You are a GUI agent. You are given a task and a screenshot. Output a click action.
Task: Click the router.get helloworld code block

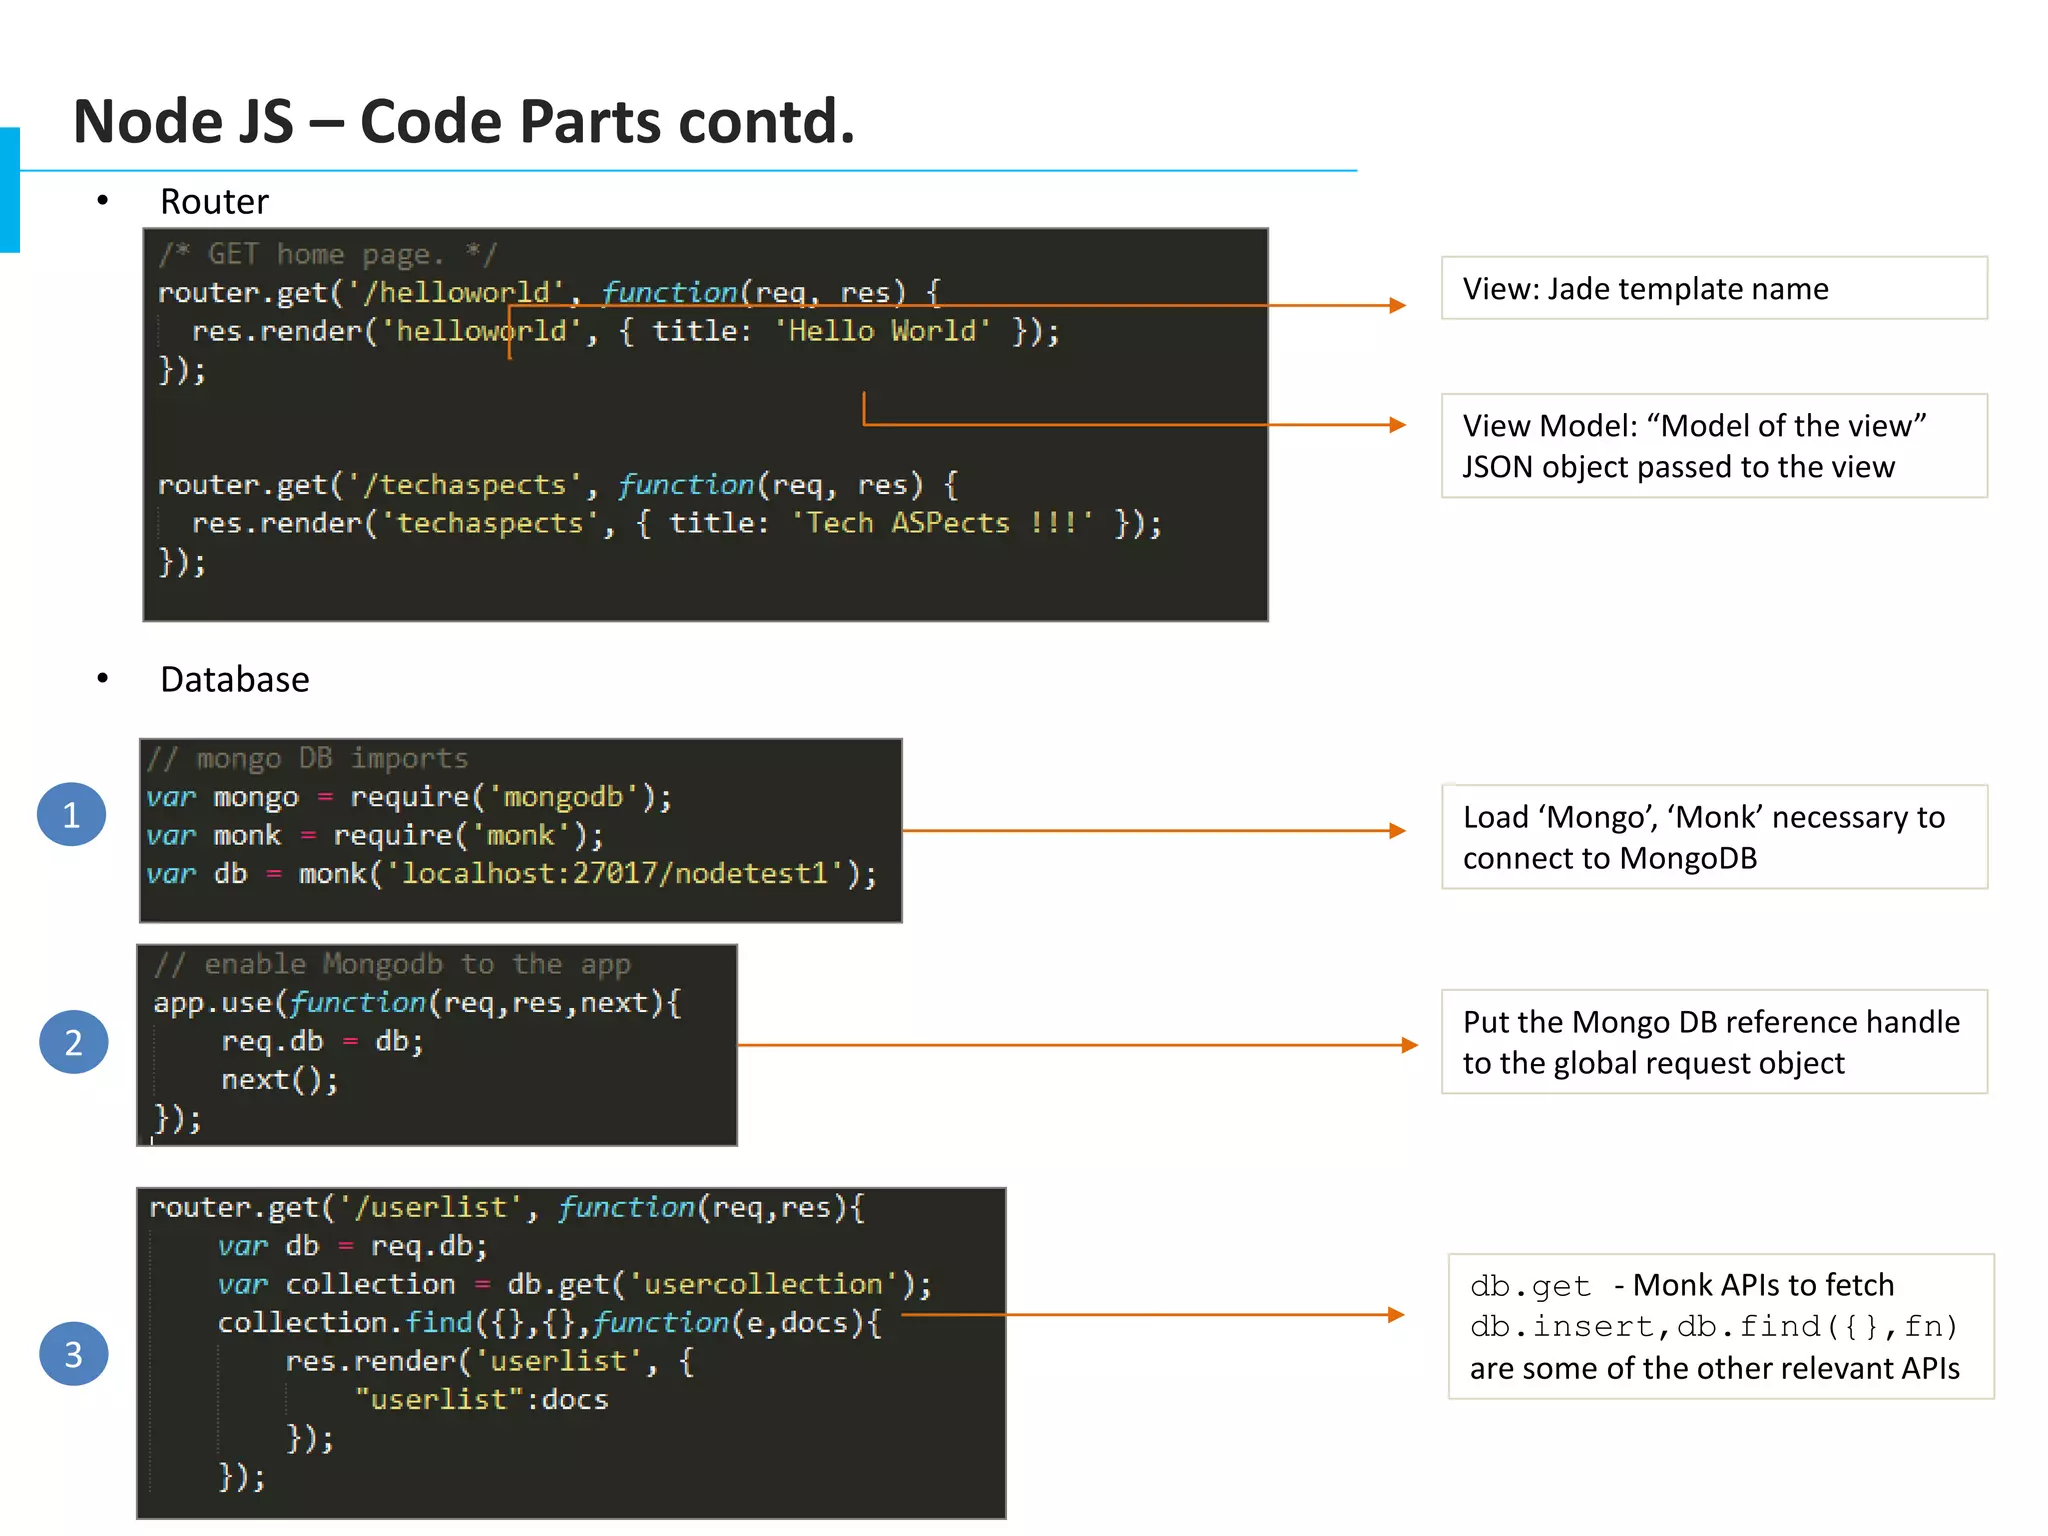(705, 425)
